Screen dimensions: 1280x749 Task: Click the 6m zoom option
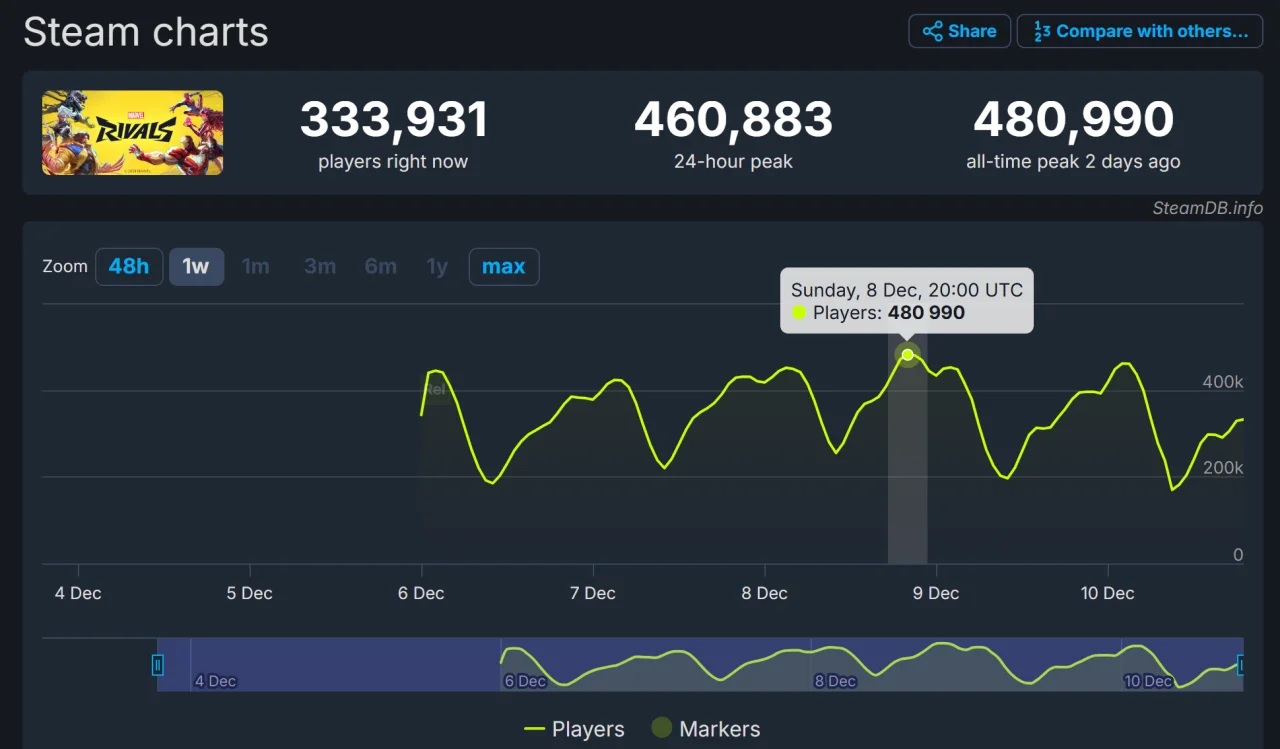coord(380,267)
